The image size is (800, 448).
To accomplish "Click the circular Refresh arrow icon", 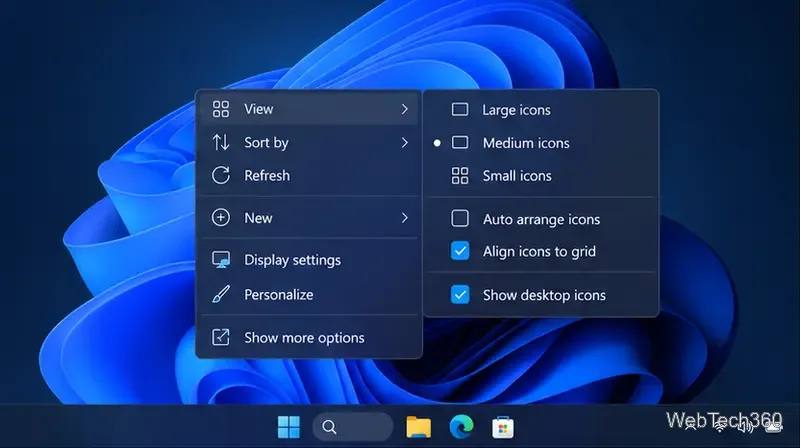I will click(x=220, y=176).
